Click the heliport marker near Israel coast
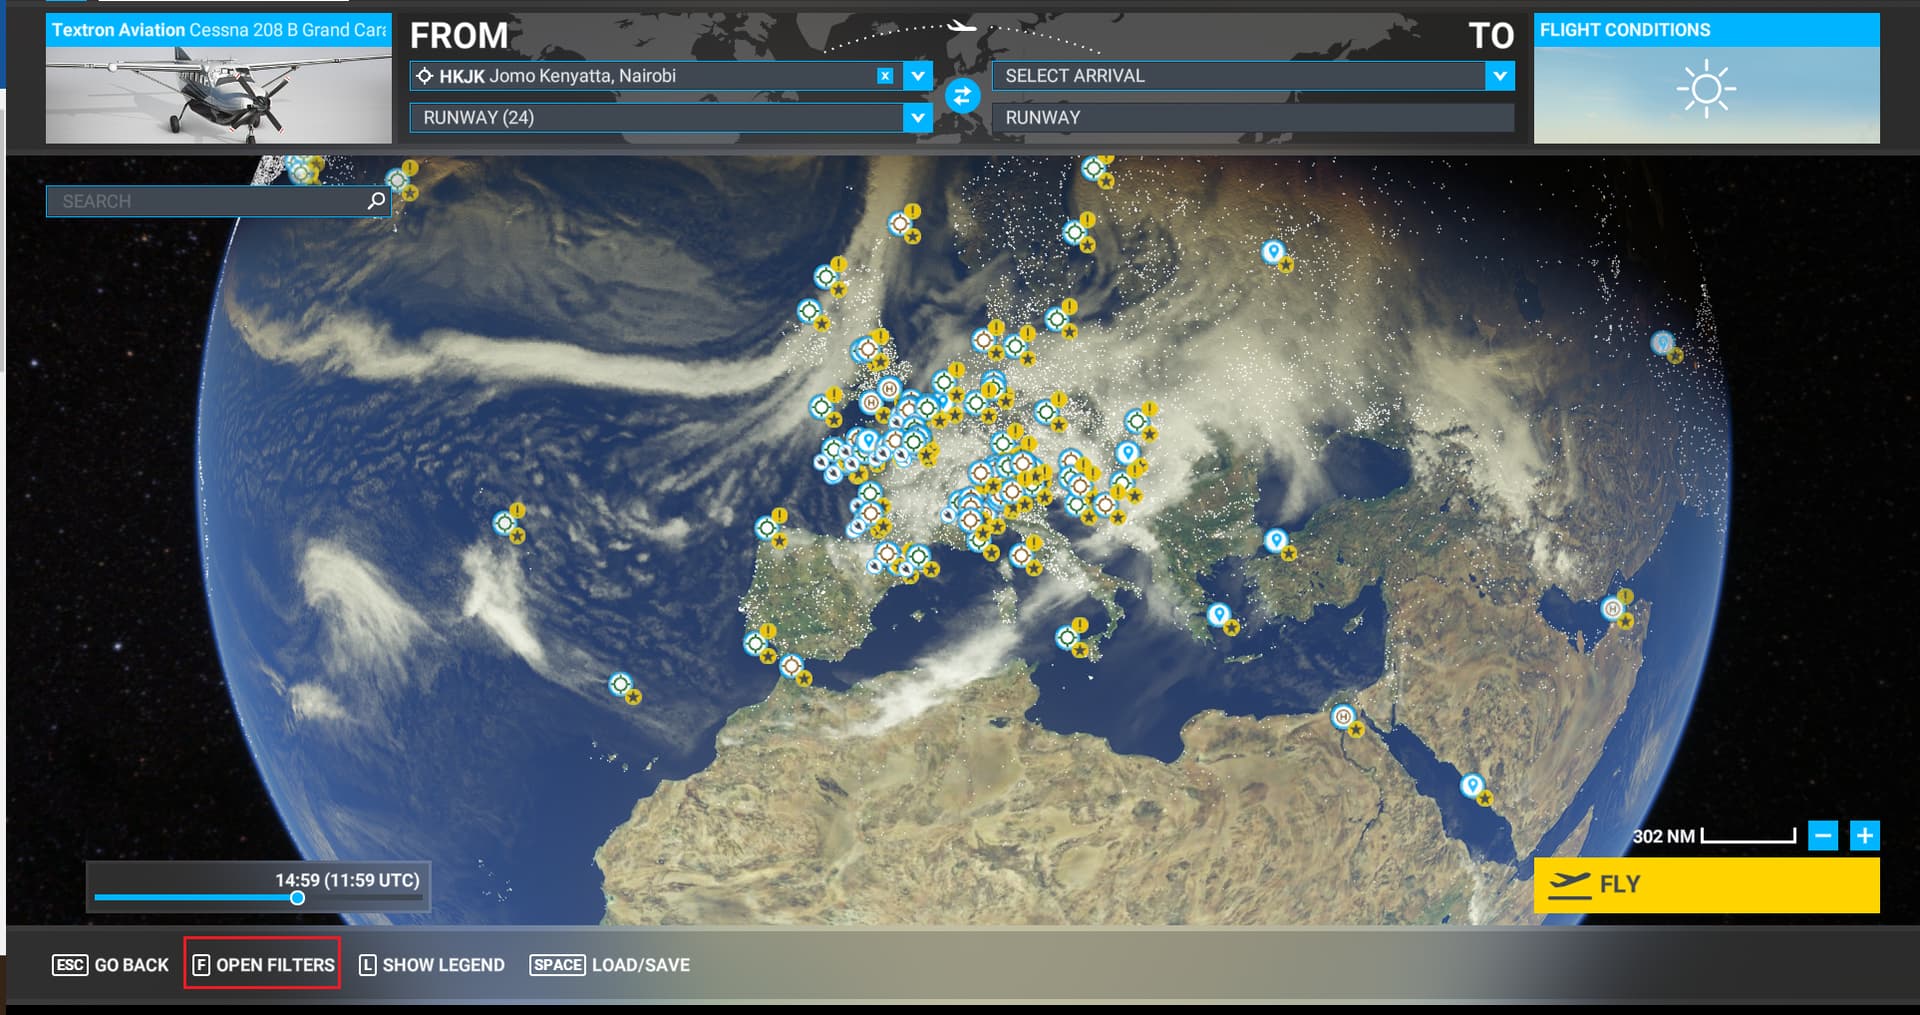 (1612, 608)
